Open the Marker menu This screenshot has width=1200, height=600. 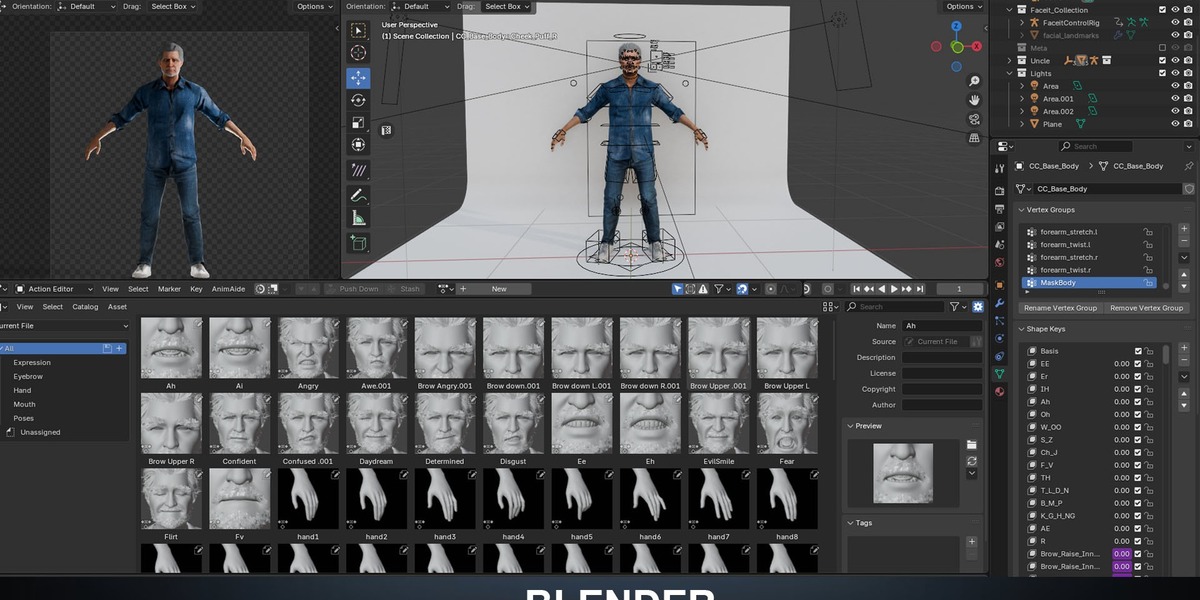tap(169, 289)
